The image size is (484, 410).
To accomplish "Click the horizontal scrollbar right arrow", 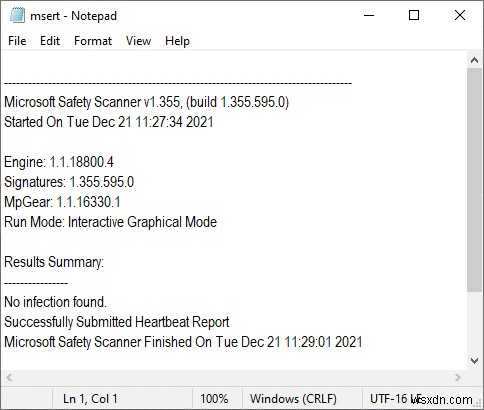I will click(458, 378).
